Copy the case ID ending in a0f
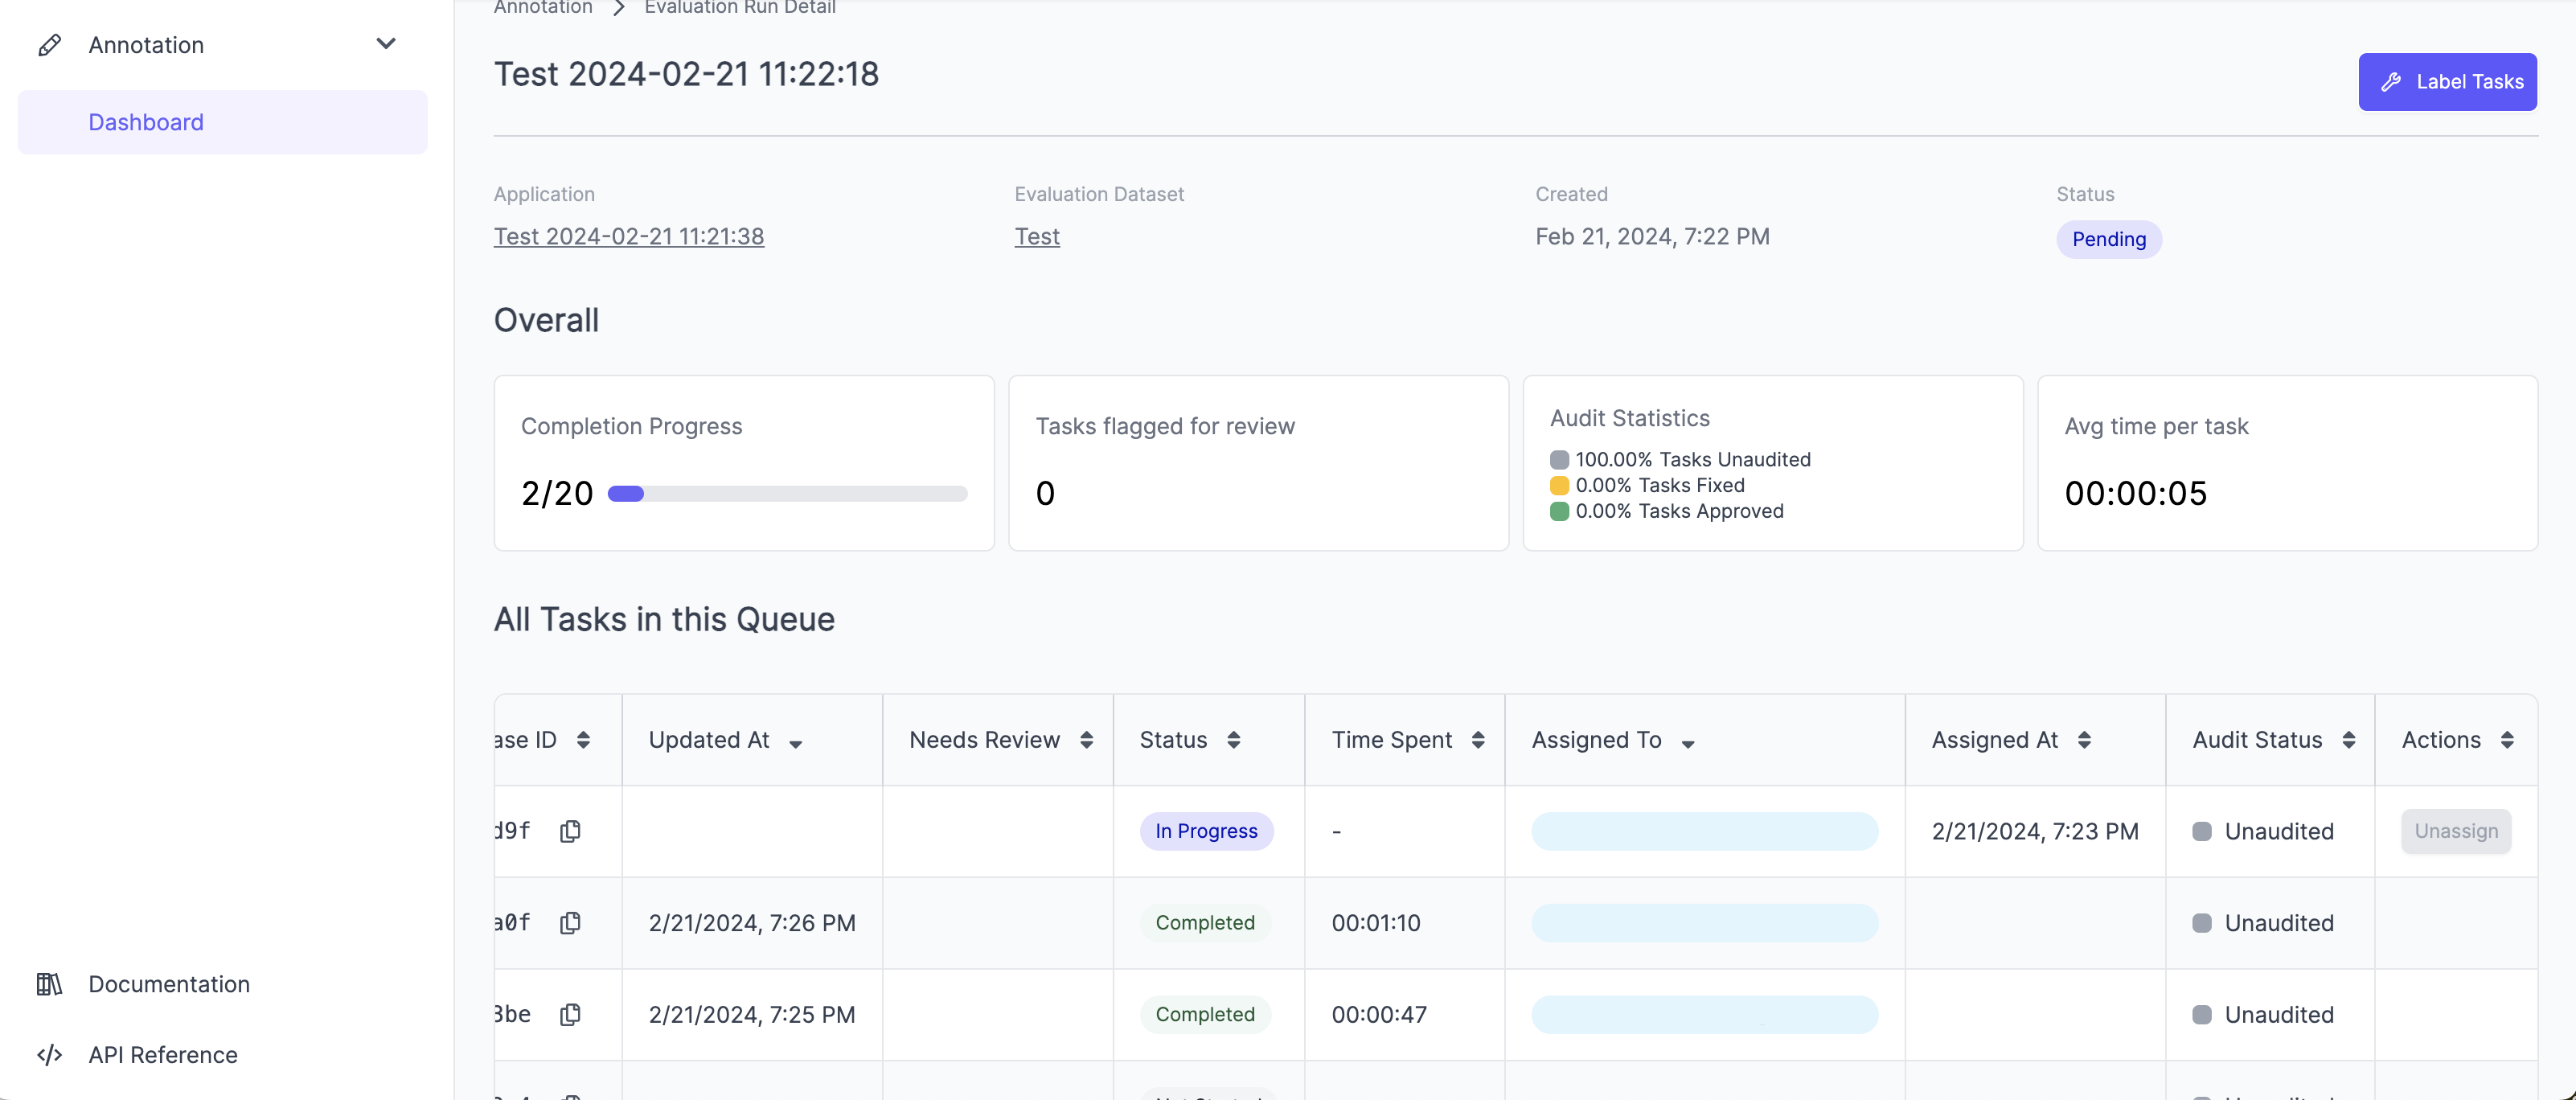Image resolution: width=2576 pixels, height=1100 pixels. [570, 923]
